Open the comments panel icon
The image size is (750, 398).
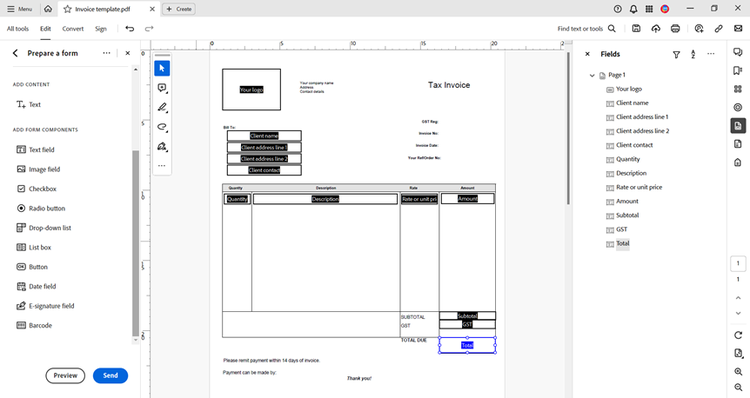click(x=738, y=52)
